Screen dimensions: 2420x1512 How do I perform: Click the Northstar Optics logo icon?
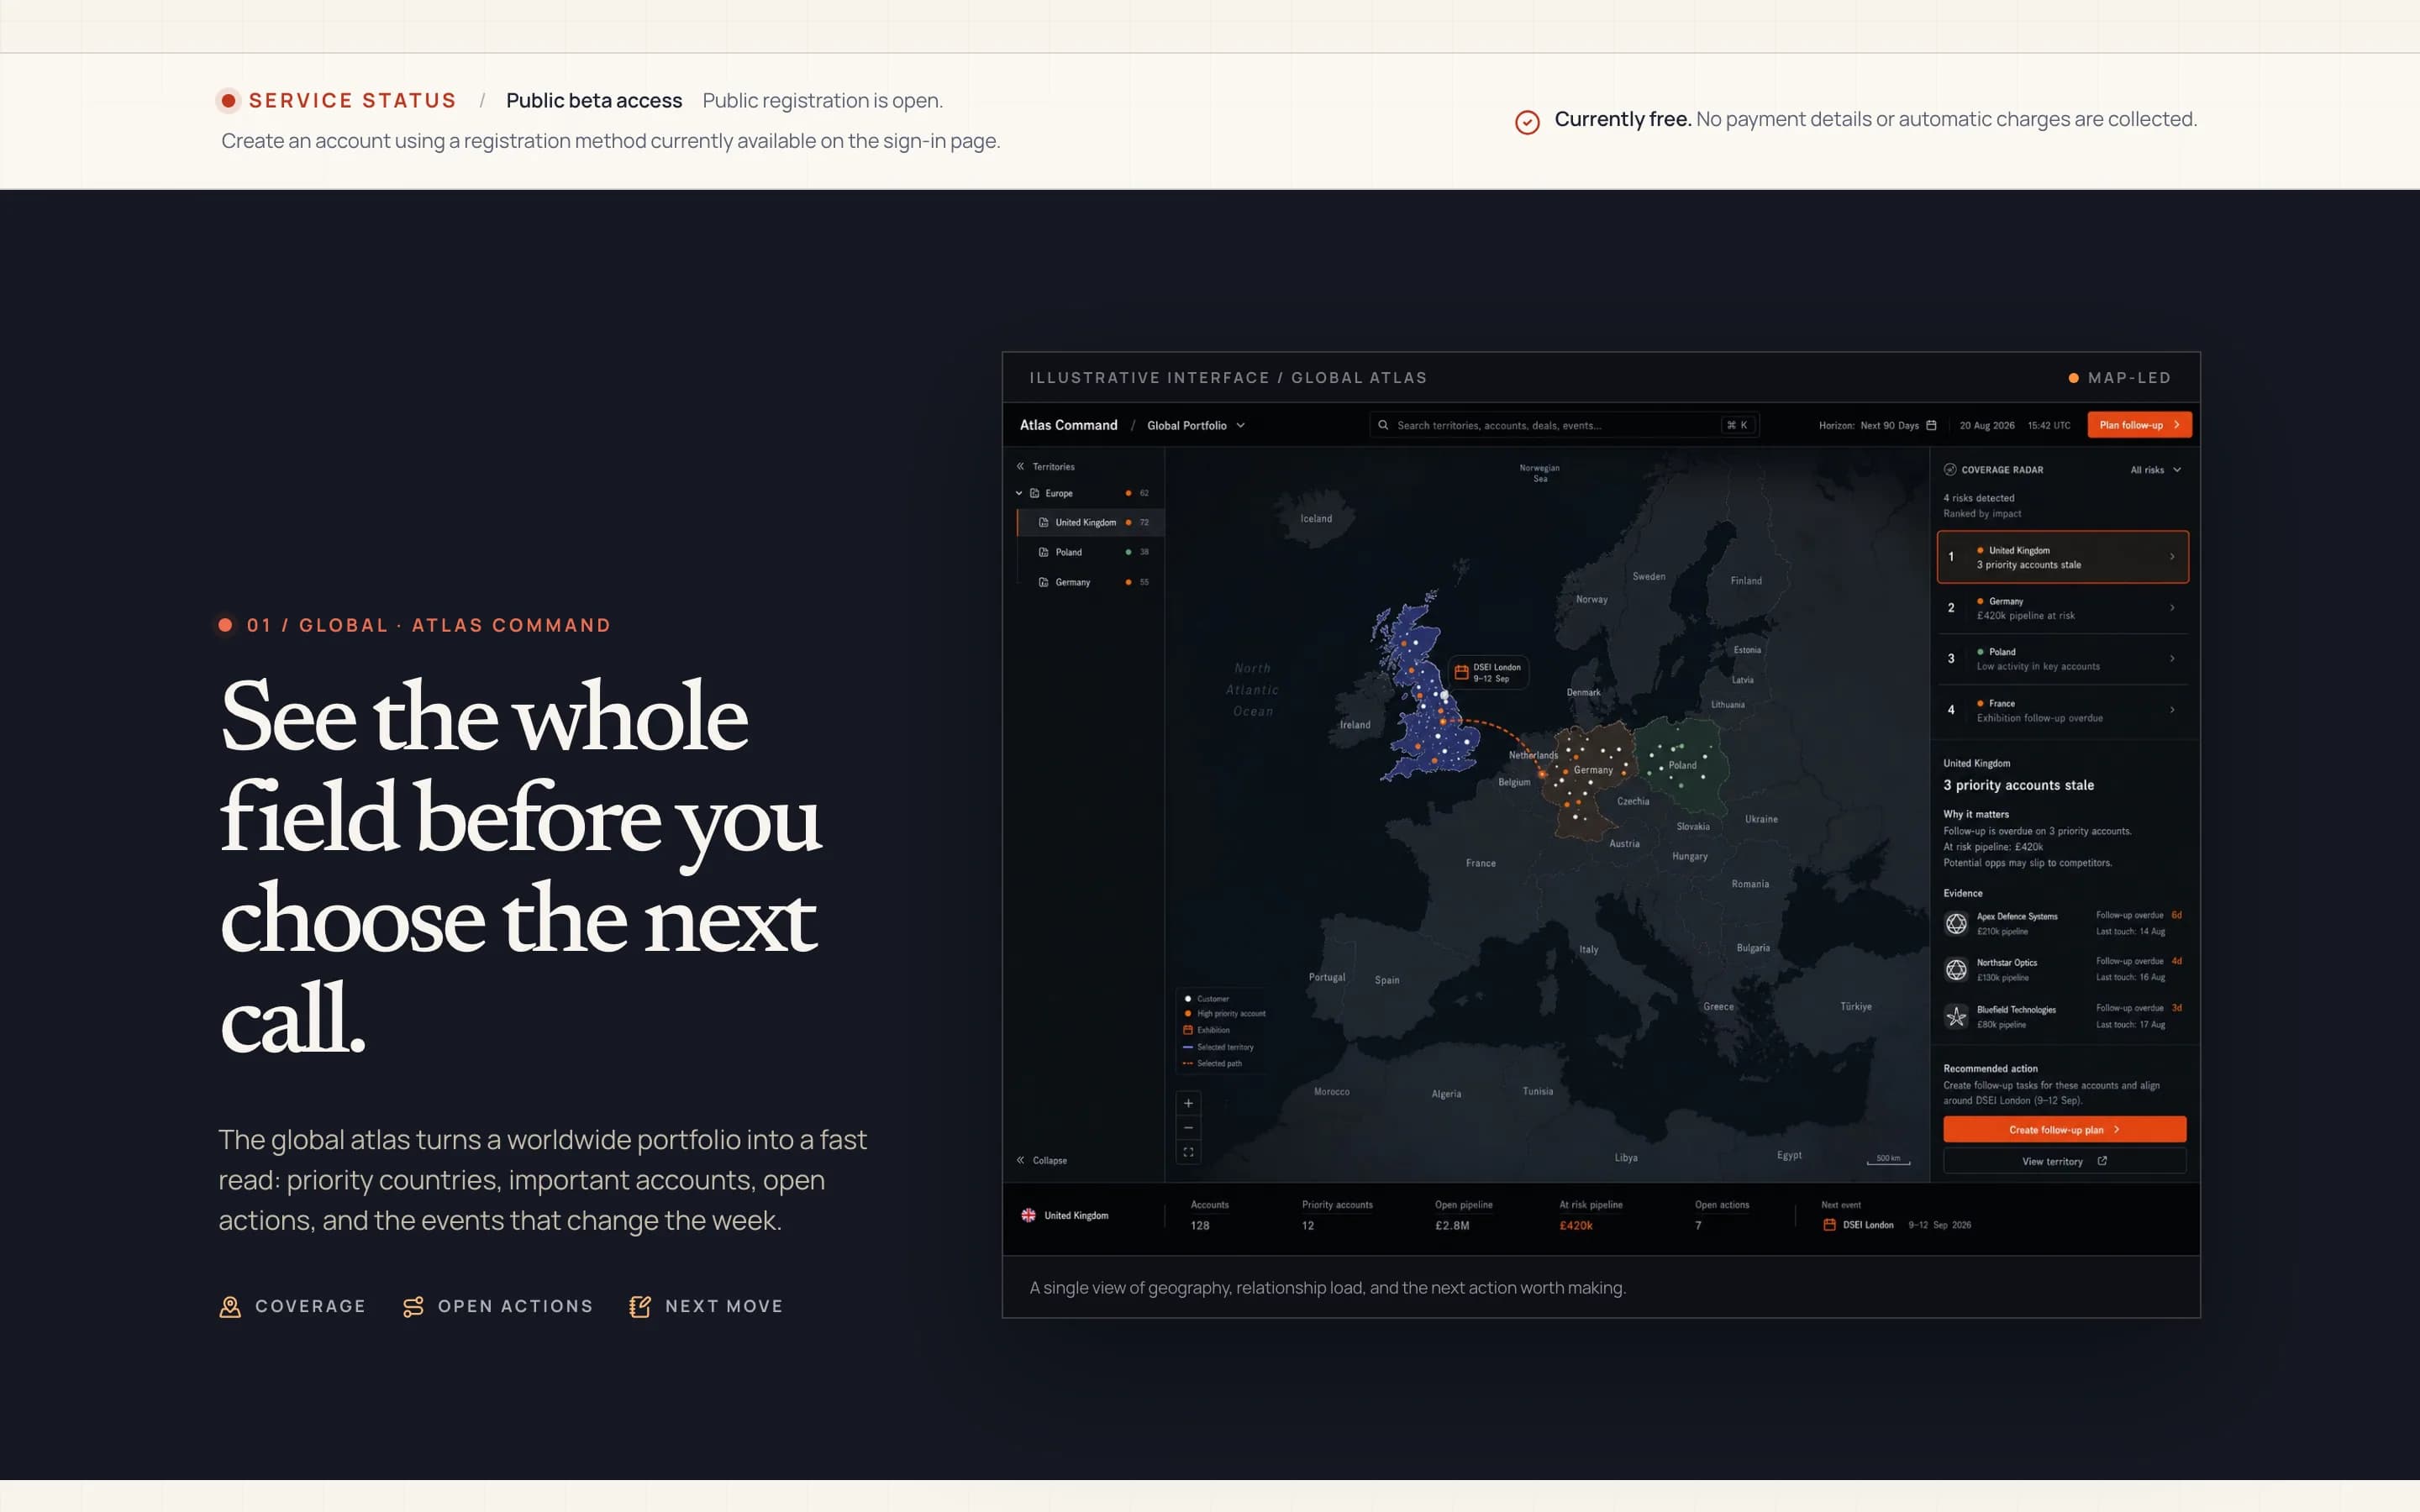coord(1956,969)
